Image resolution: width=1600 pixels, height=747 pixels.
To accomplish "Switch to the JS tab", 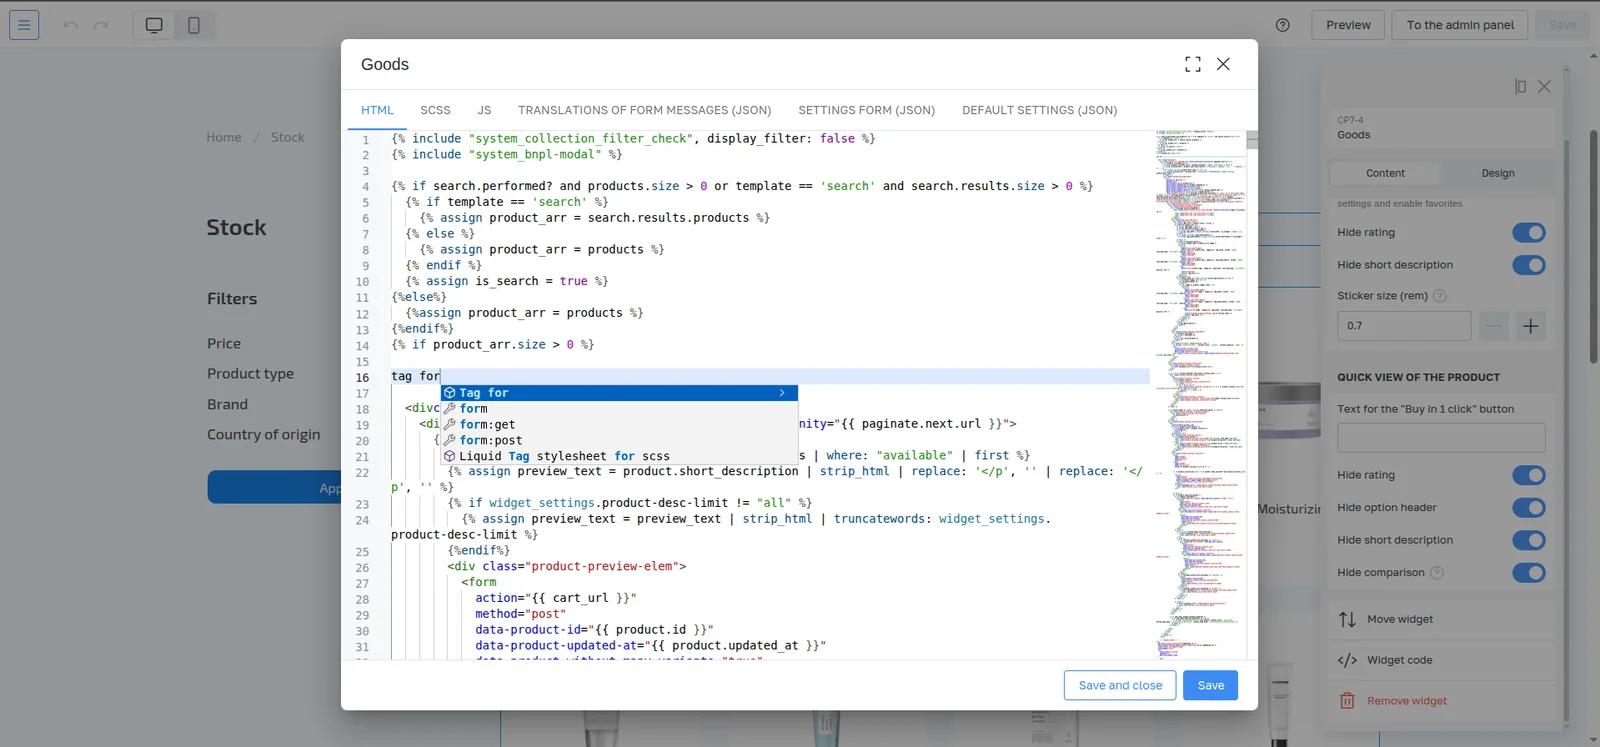I will tap(484, 110).
